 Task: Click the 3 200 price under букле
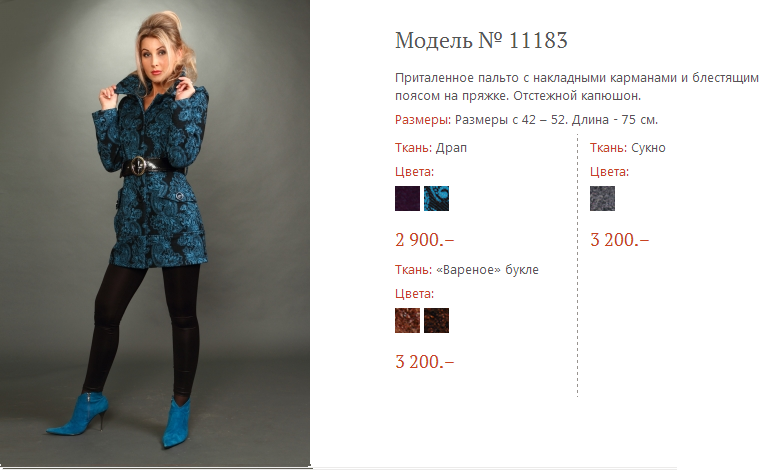point(424,361)
